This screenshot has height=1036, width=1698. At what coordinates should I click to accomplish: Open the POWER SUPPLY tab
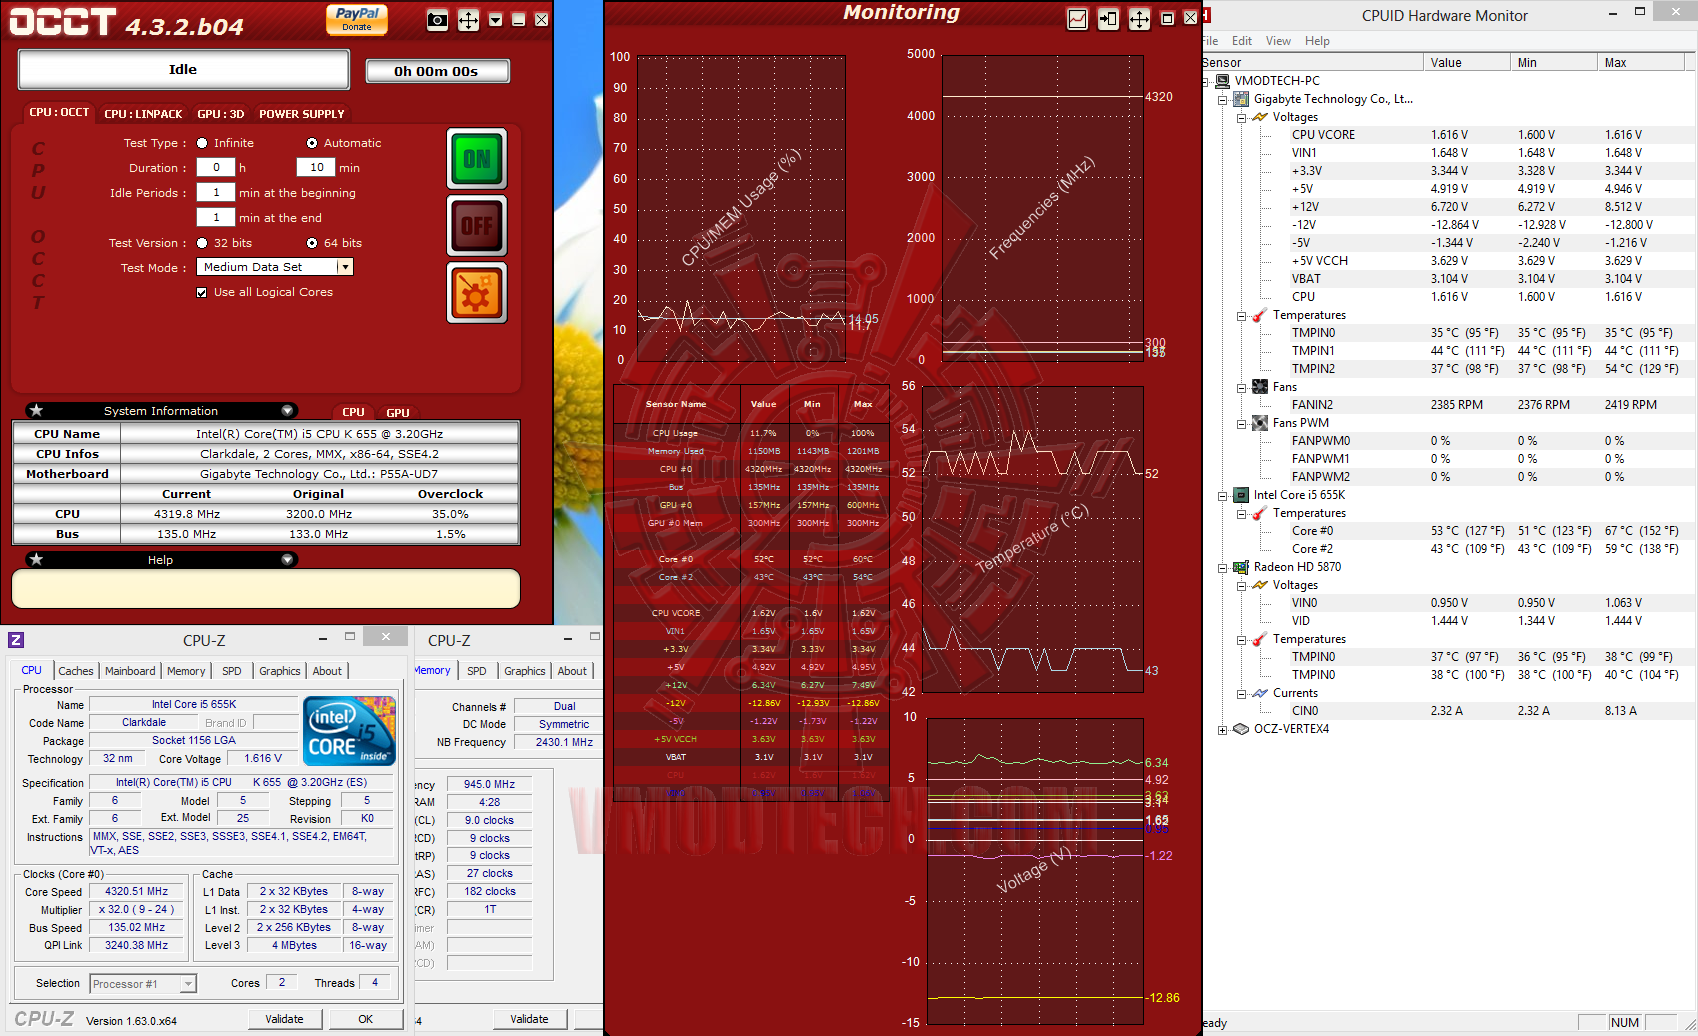pos(302,114)
